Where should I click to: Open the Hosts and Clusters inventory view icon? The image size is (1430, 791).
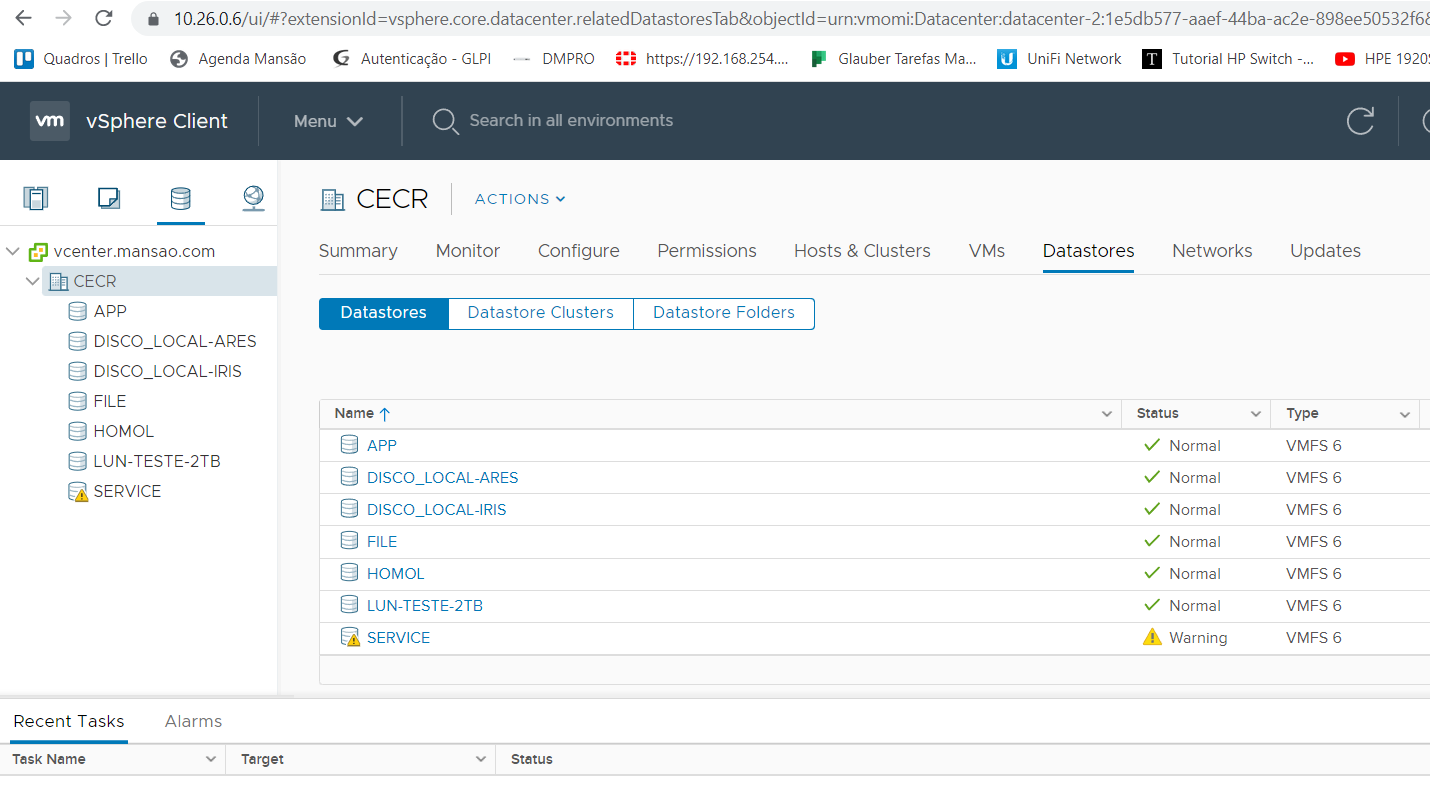(x=36, y=198)
